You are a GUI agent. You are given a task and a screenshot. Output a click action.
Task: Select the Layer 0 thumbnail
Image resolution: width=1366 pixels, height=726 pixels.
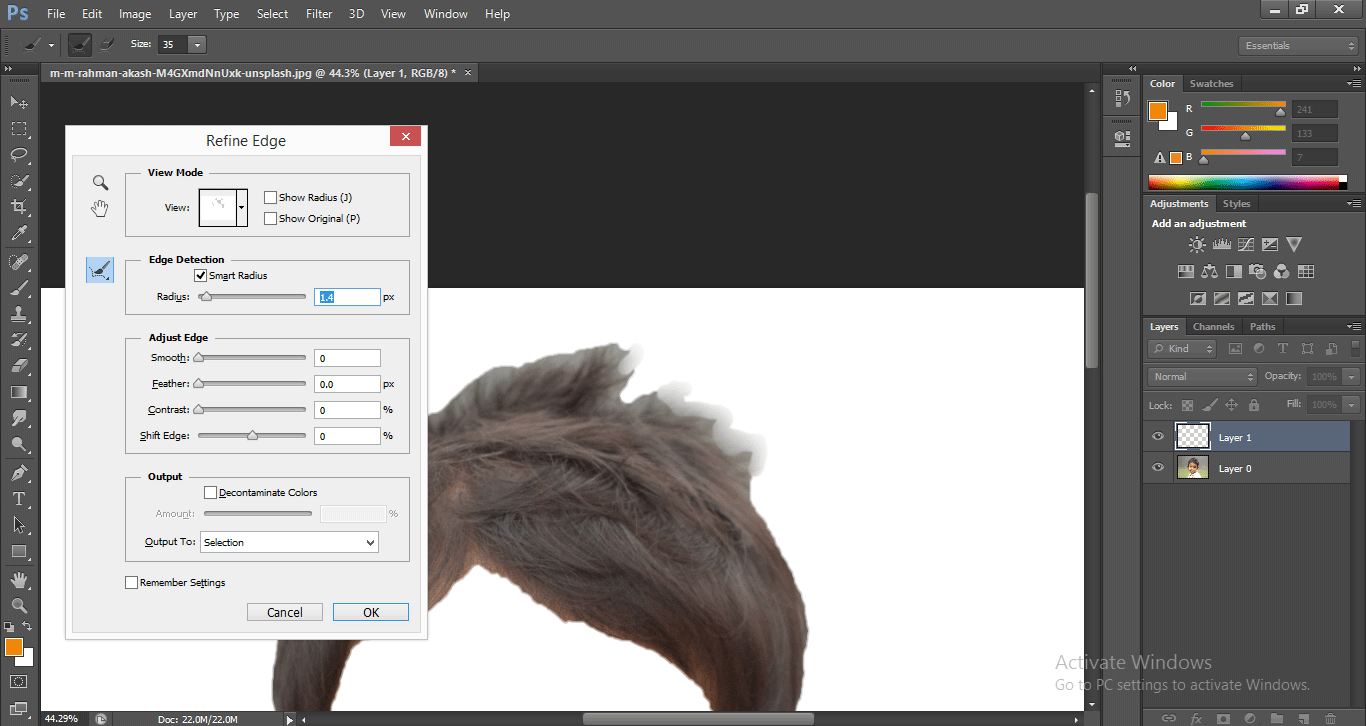(x=1193, y=468)
